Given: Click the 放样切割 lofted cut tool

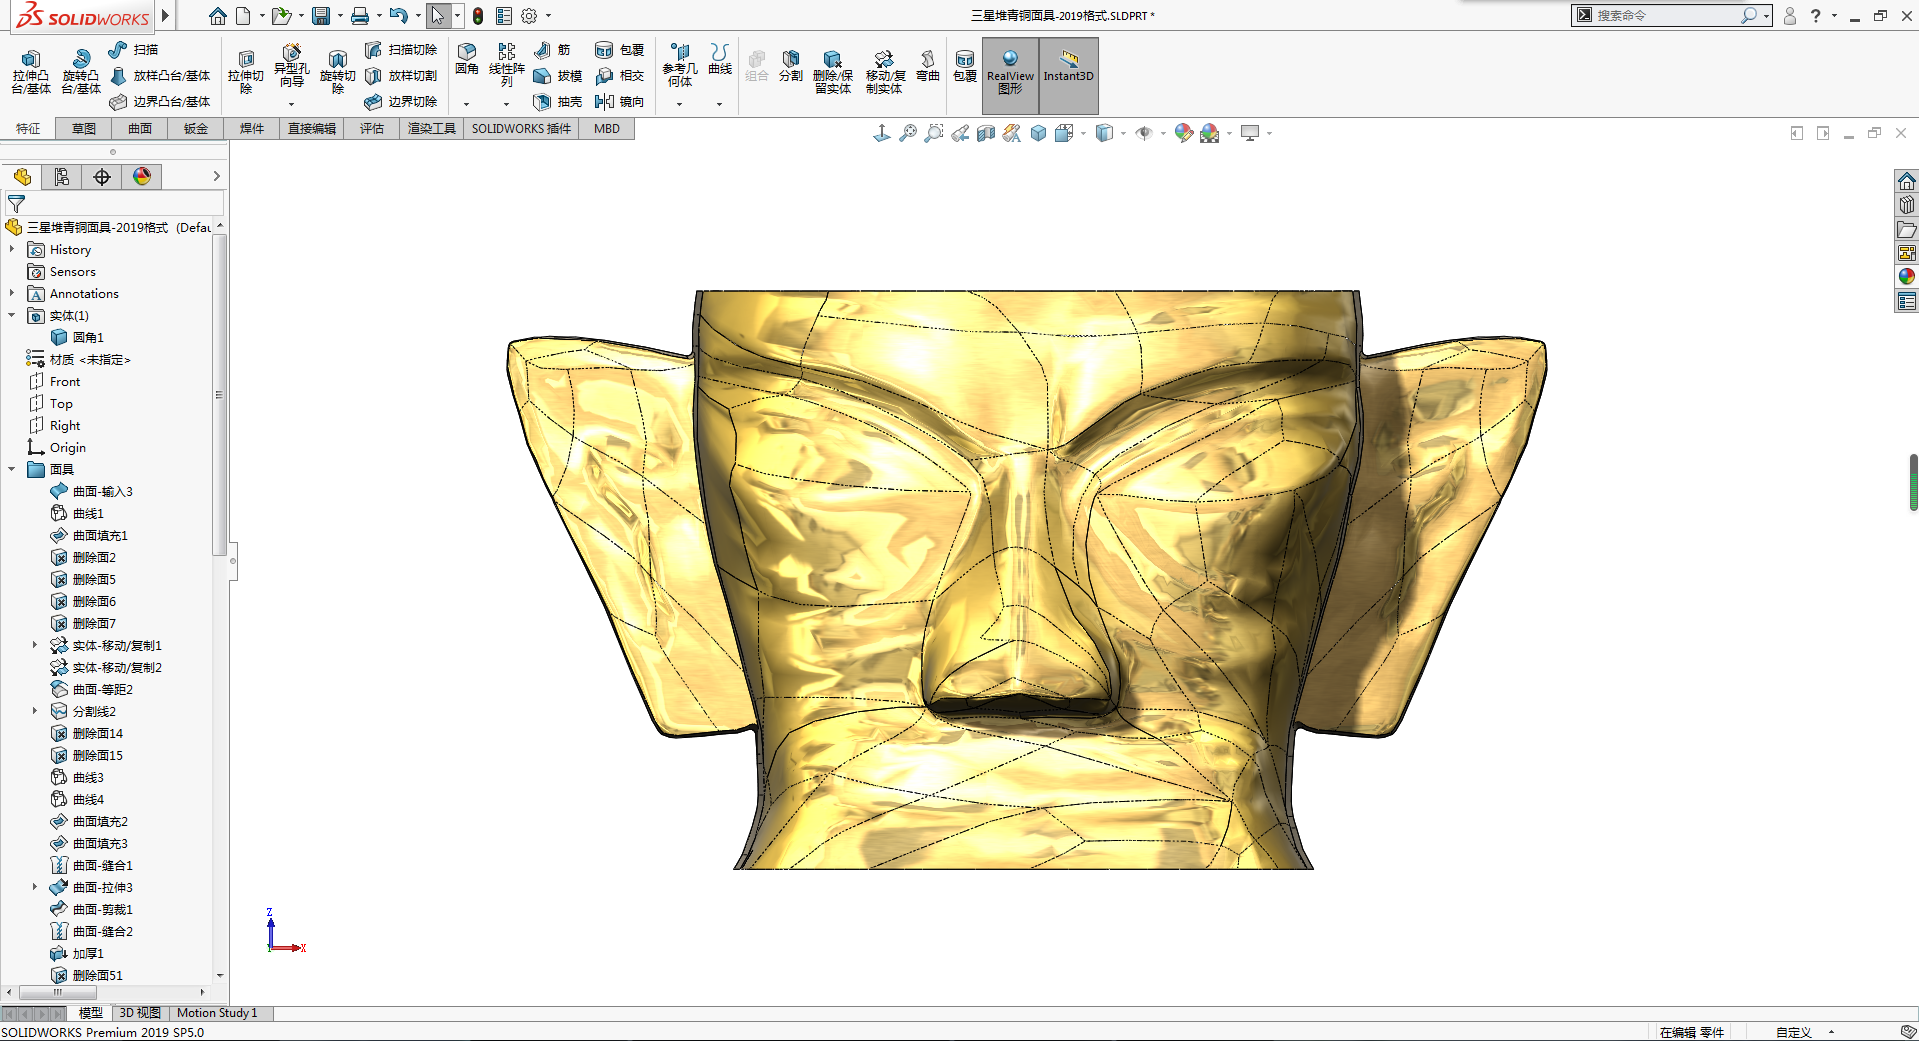Looking at the screenshot, I should click(401, 75).
